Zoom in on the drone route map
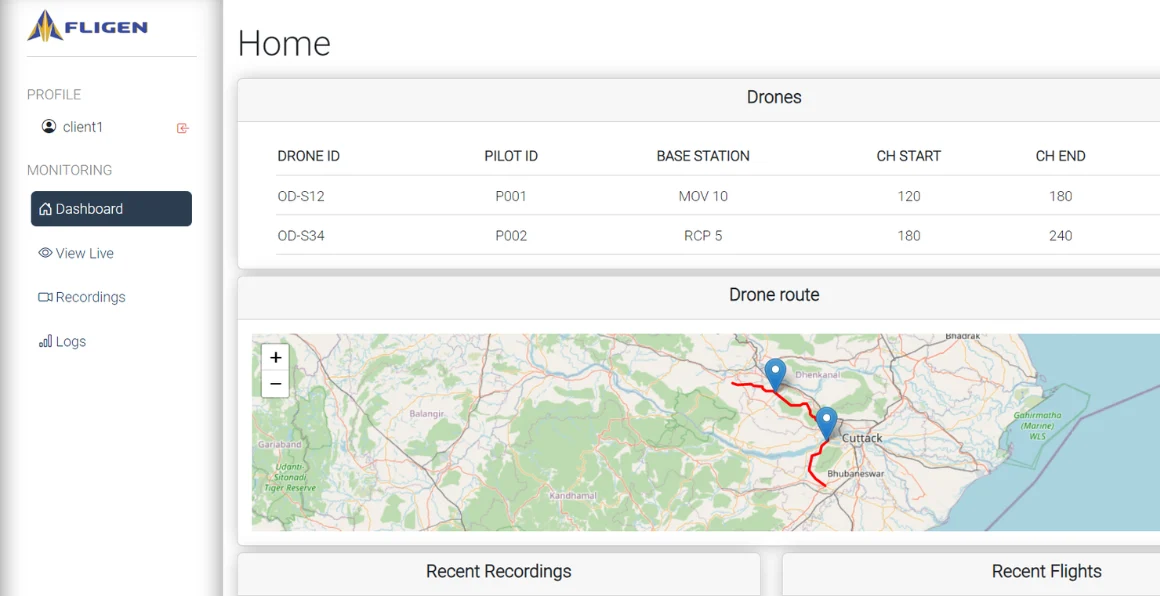 (x=275, y=358)
